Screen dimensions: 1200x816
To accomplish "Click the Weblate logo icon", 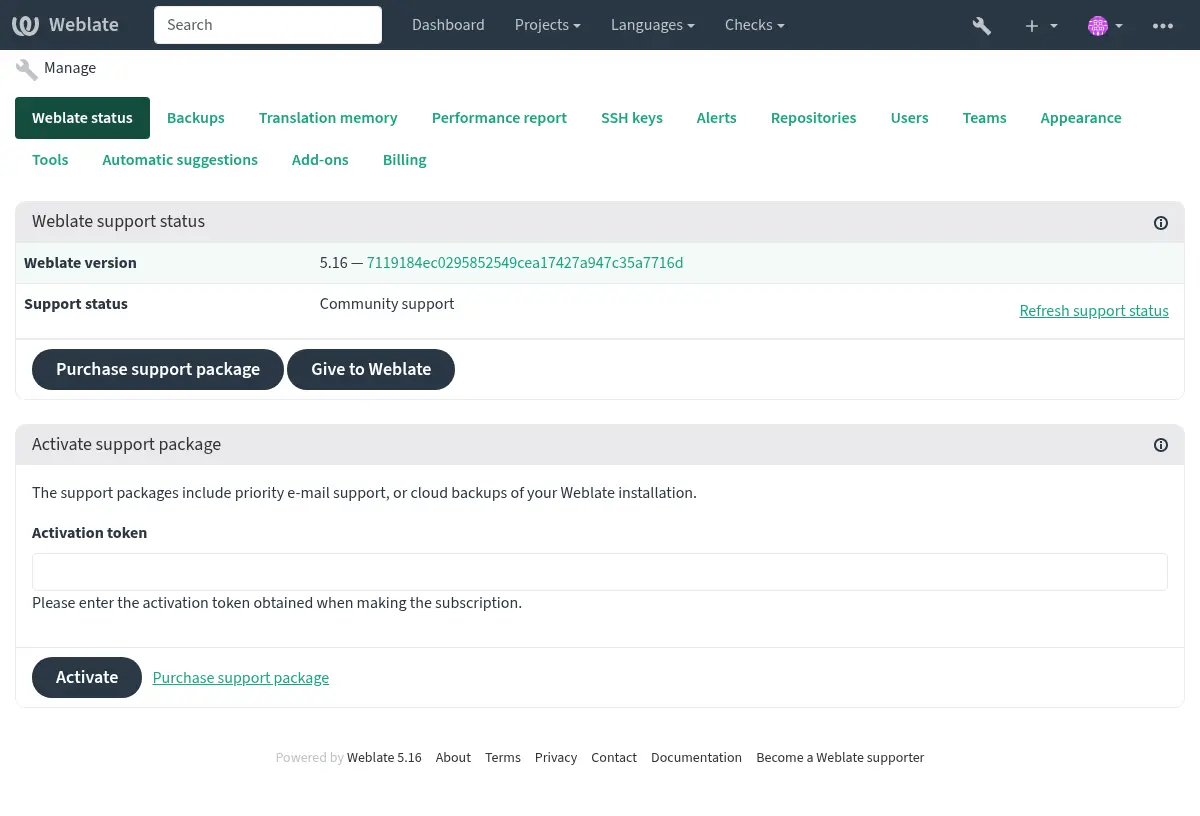I will coord(26,25).
